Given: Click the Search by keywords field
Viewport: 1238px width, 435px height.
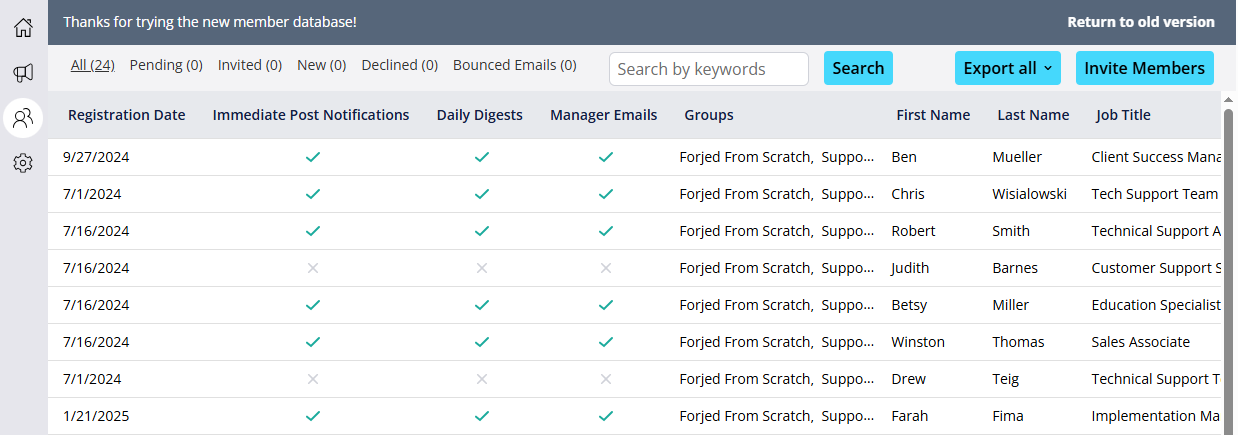Looking at the screenshot, I should tap(709, 69).
